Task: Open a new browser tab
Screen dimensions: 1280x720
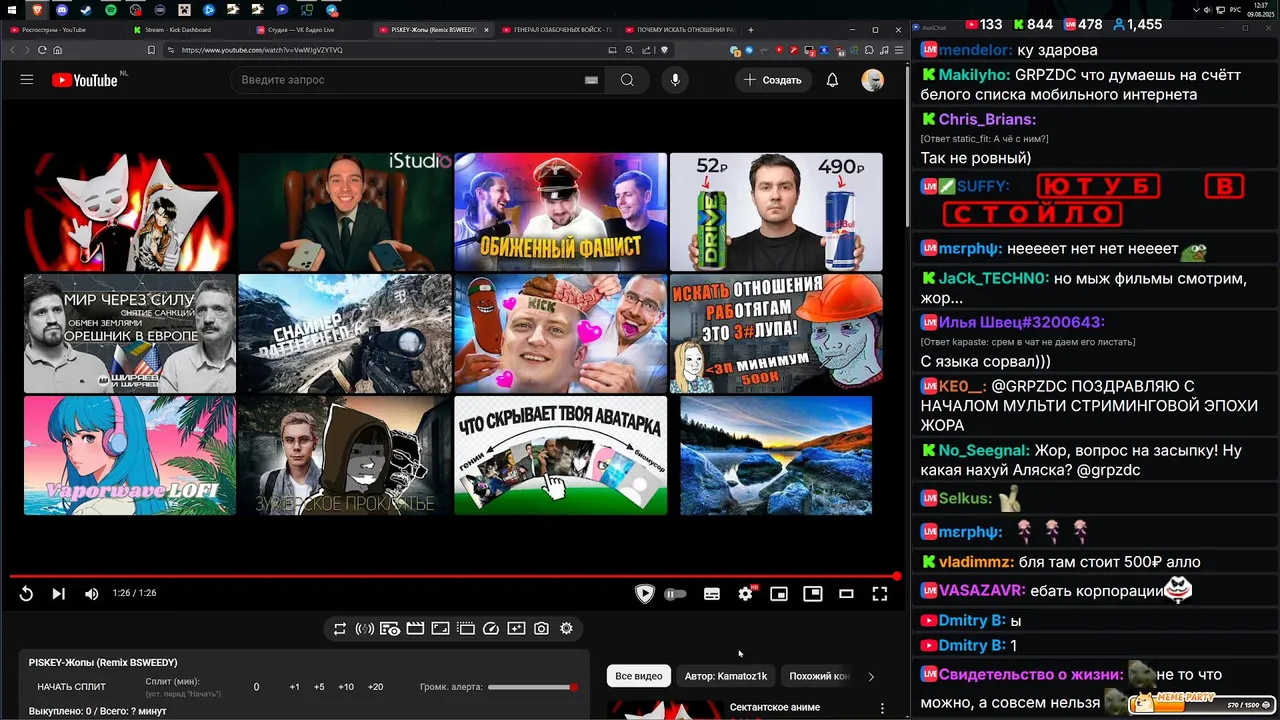Action: tap(751, 30)
